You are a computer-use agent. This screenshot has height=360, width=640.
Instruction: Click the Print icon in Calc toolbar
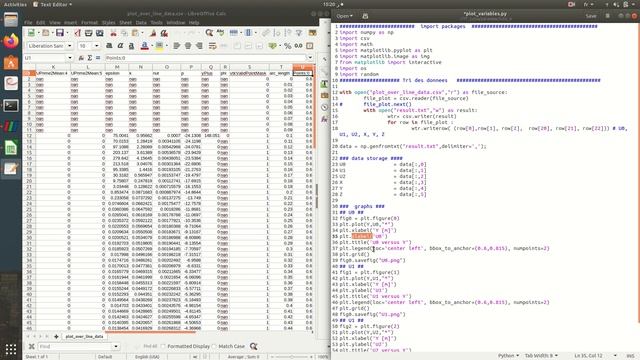[89, 33]
